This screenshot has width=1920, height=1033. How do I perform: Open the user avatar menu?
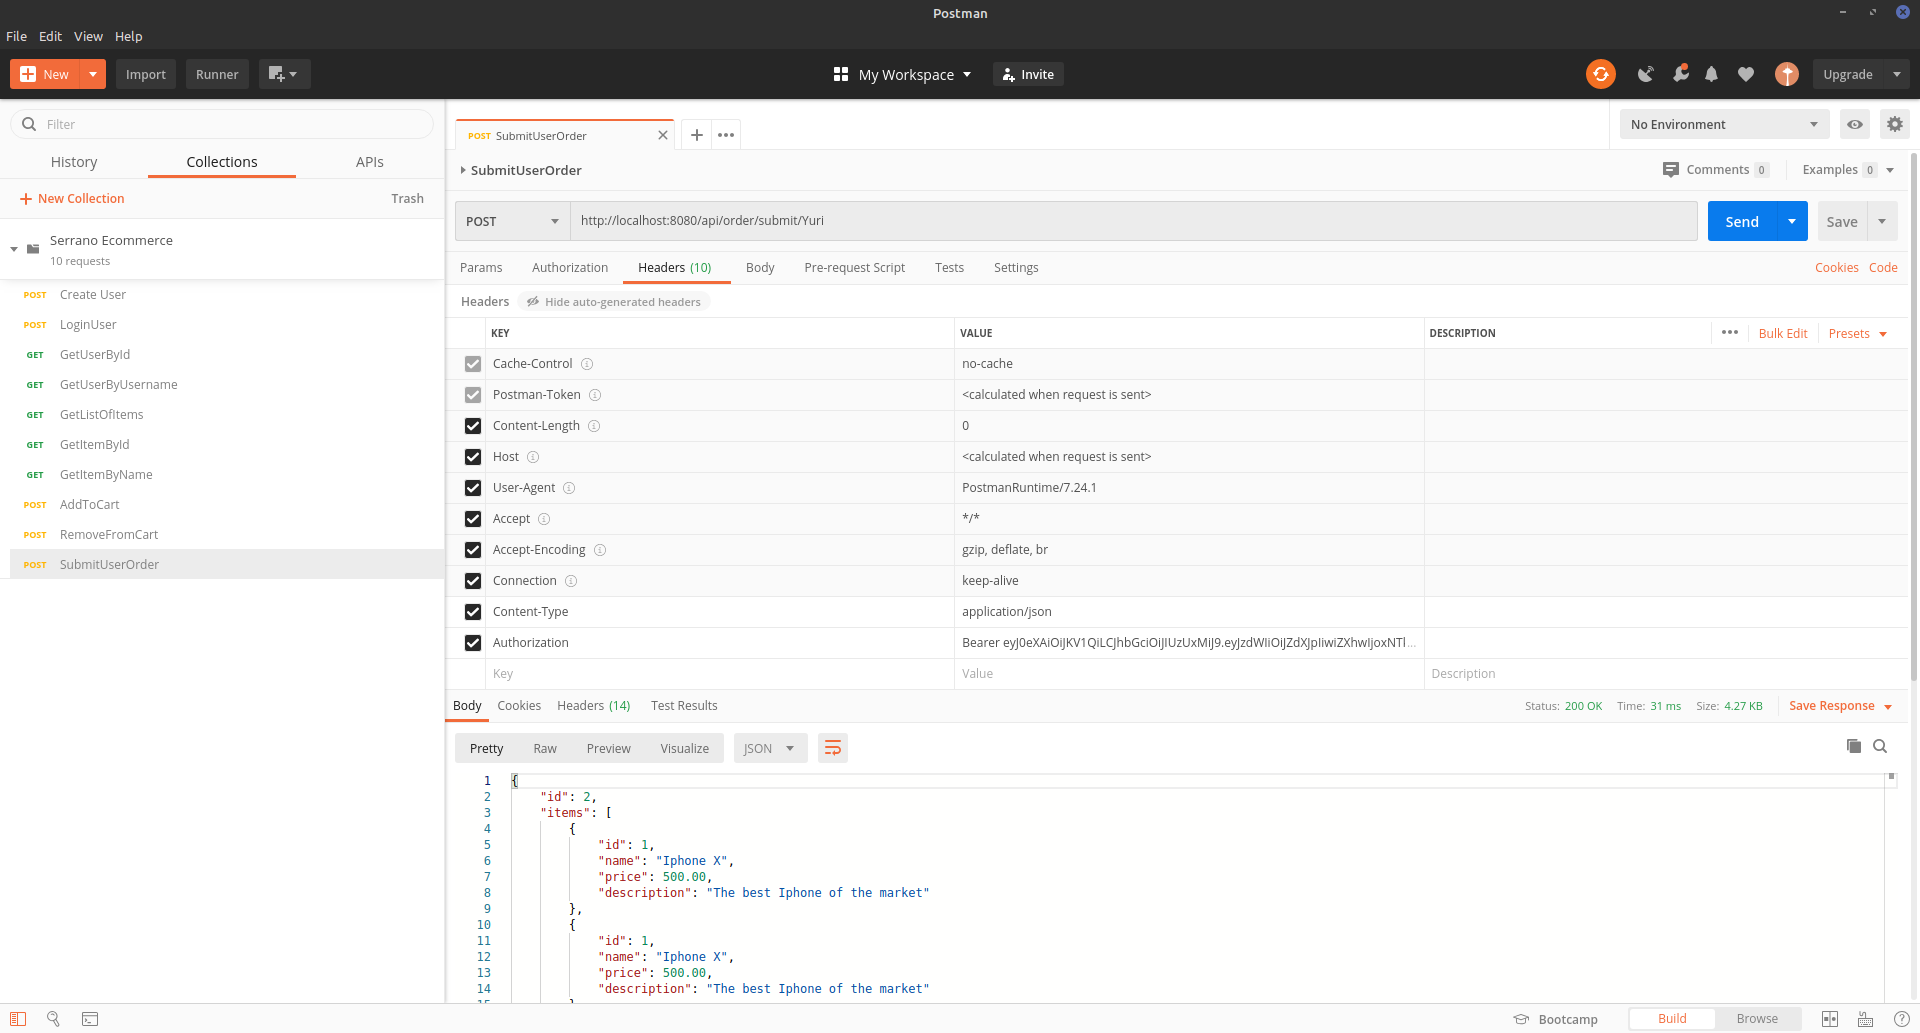click(1787, 74)
